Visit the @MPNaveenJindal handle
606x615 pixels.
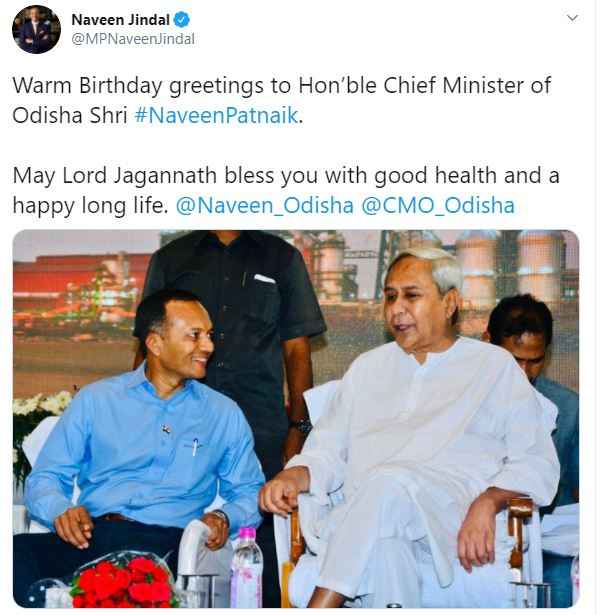pos(133,39)
